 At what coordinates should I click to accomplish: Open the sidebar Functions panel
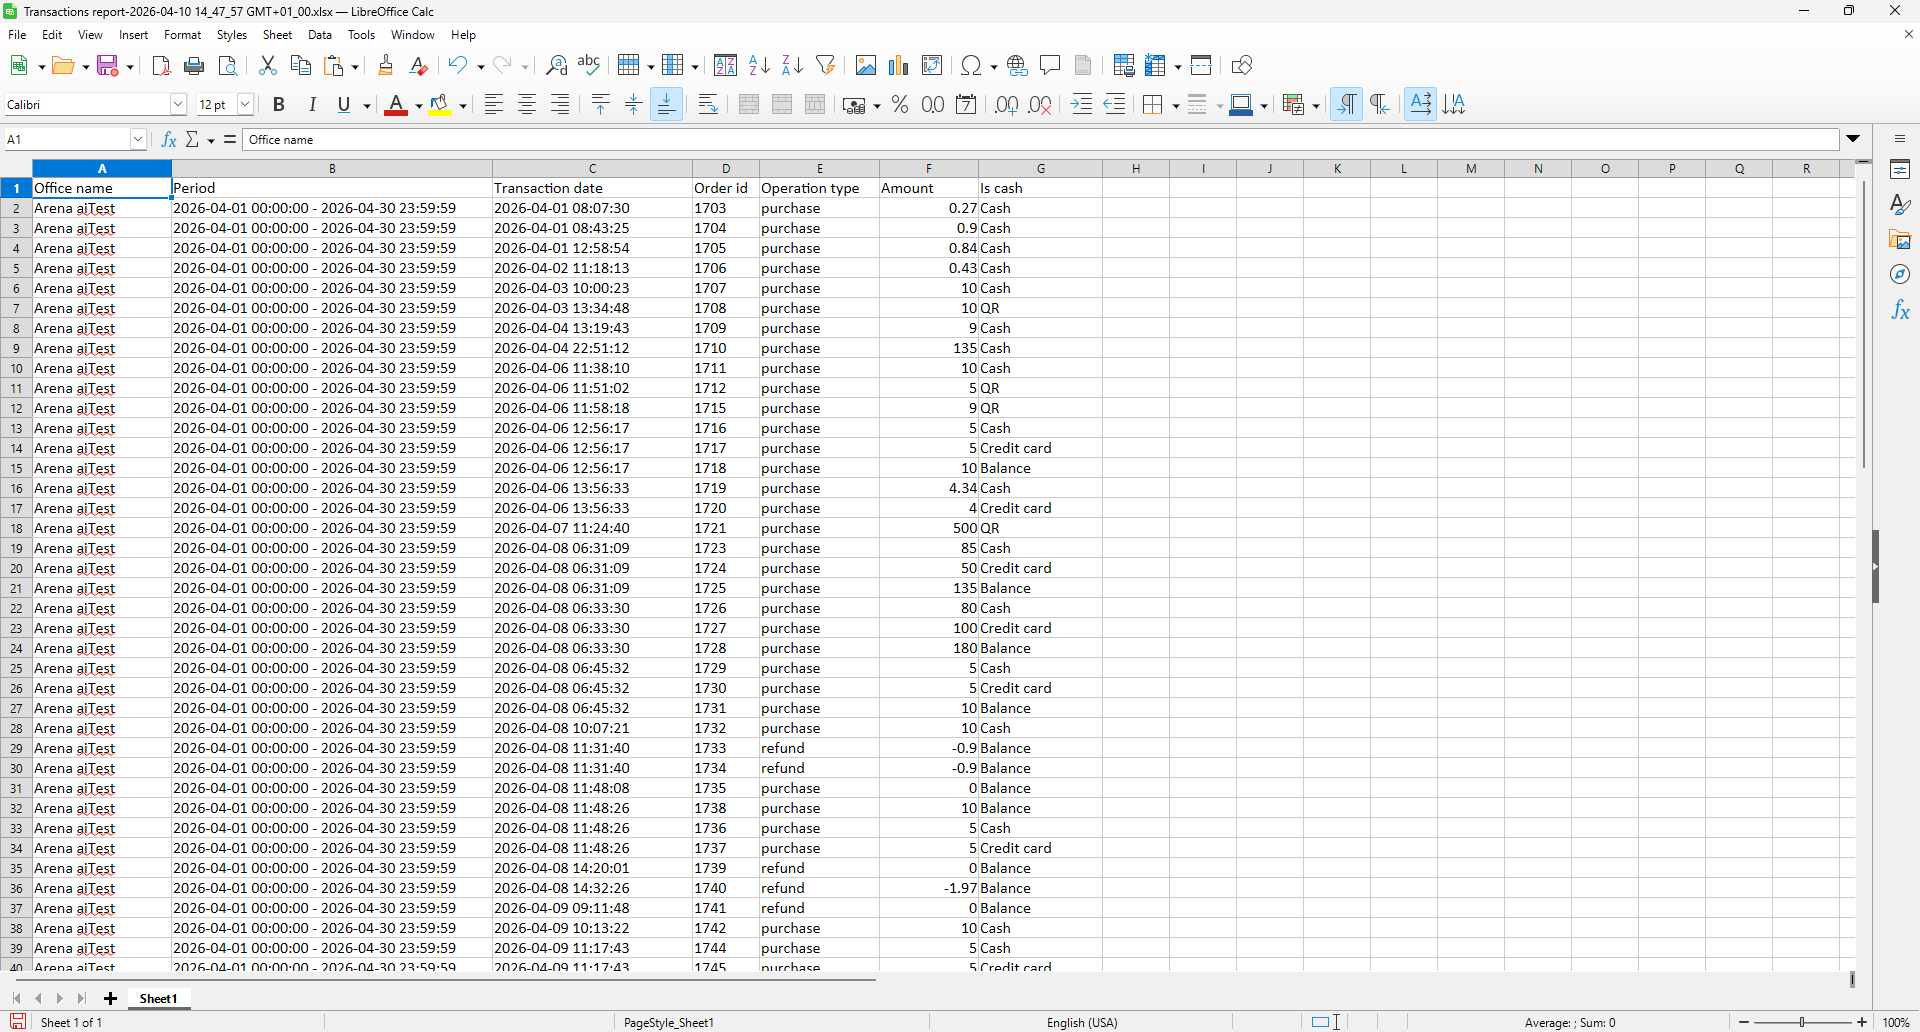[x=1900, y=311]
